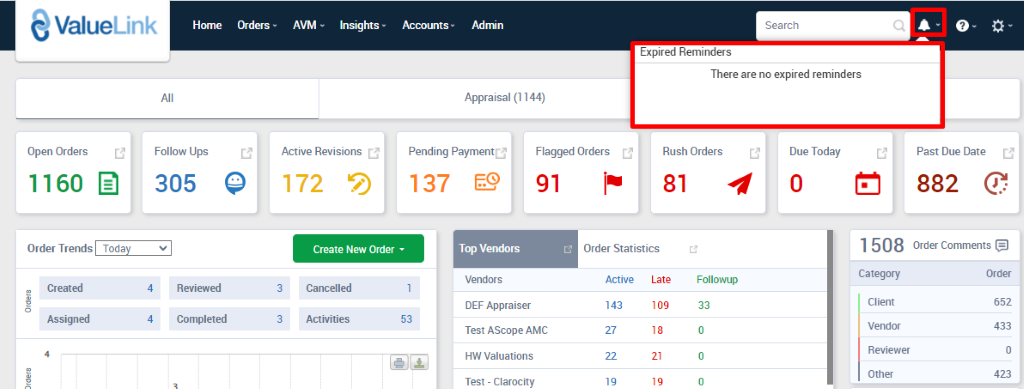
Task: Click the 1508 Order Comments total
Action: pos(882,245)
